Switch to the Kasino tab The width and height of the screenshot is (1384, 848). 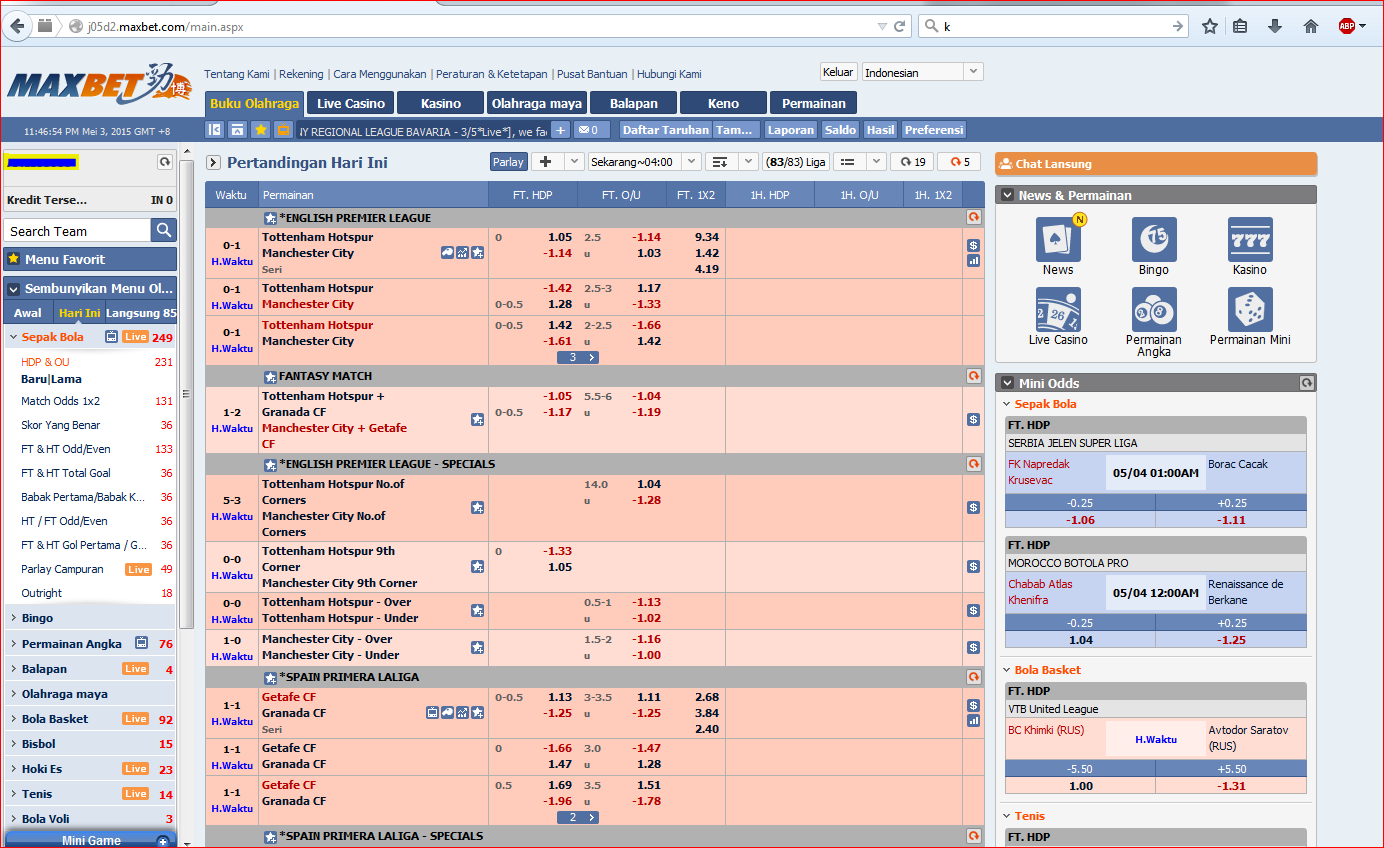pos(441,103)
